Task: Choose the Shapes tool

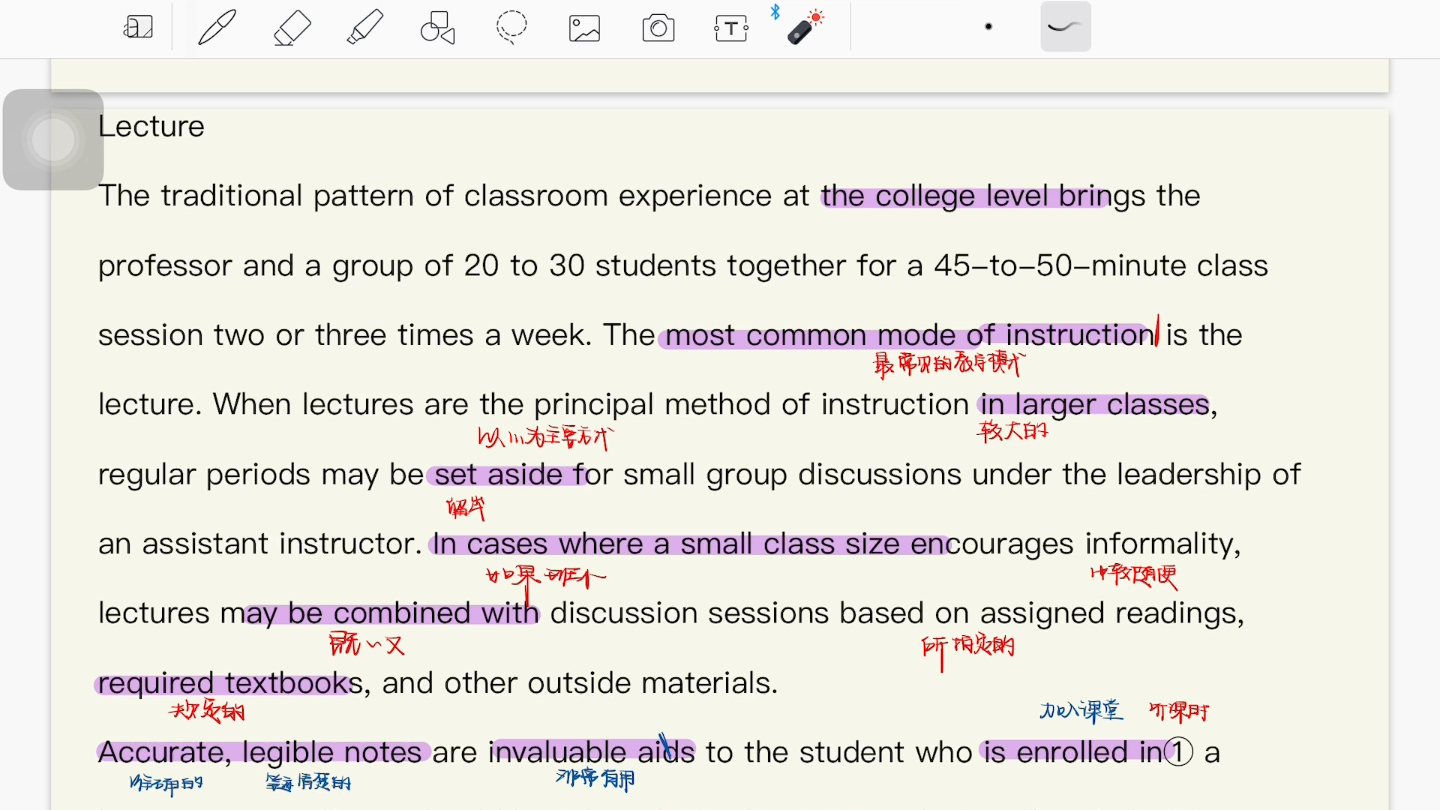Action: (438, 27)
